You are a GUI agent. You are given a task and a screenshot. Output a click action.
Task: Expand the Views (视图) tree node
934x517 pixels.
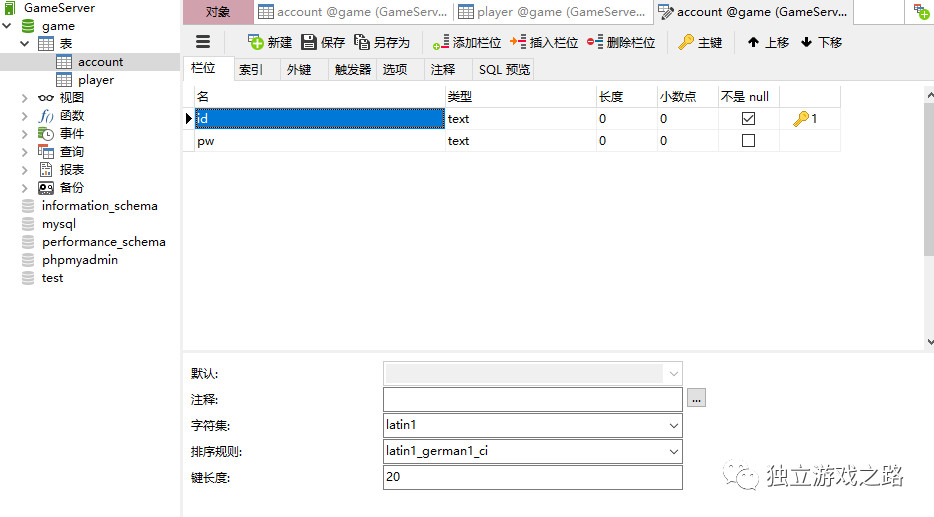(x=25, y=98)
